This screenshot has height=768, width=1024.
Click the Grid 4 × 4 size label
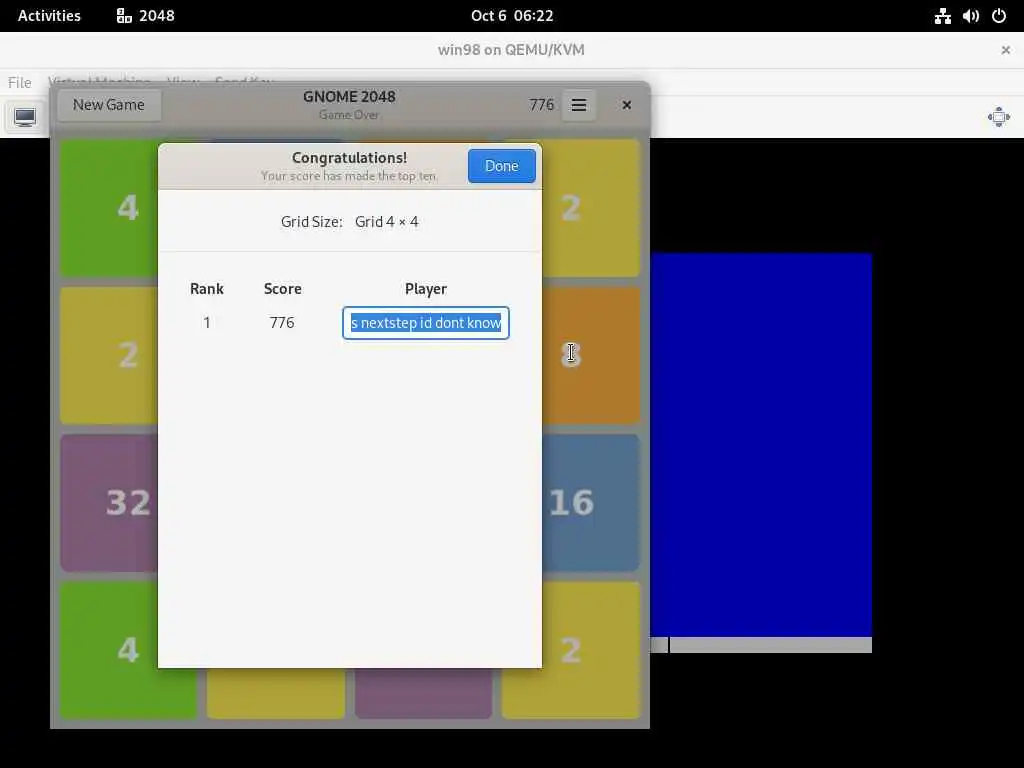[x=387, y=222]
